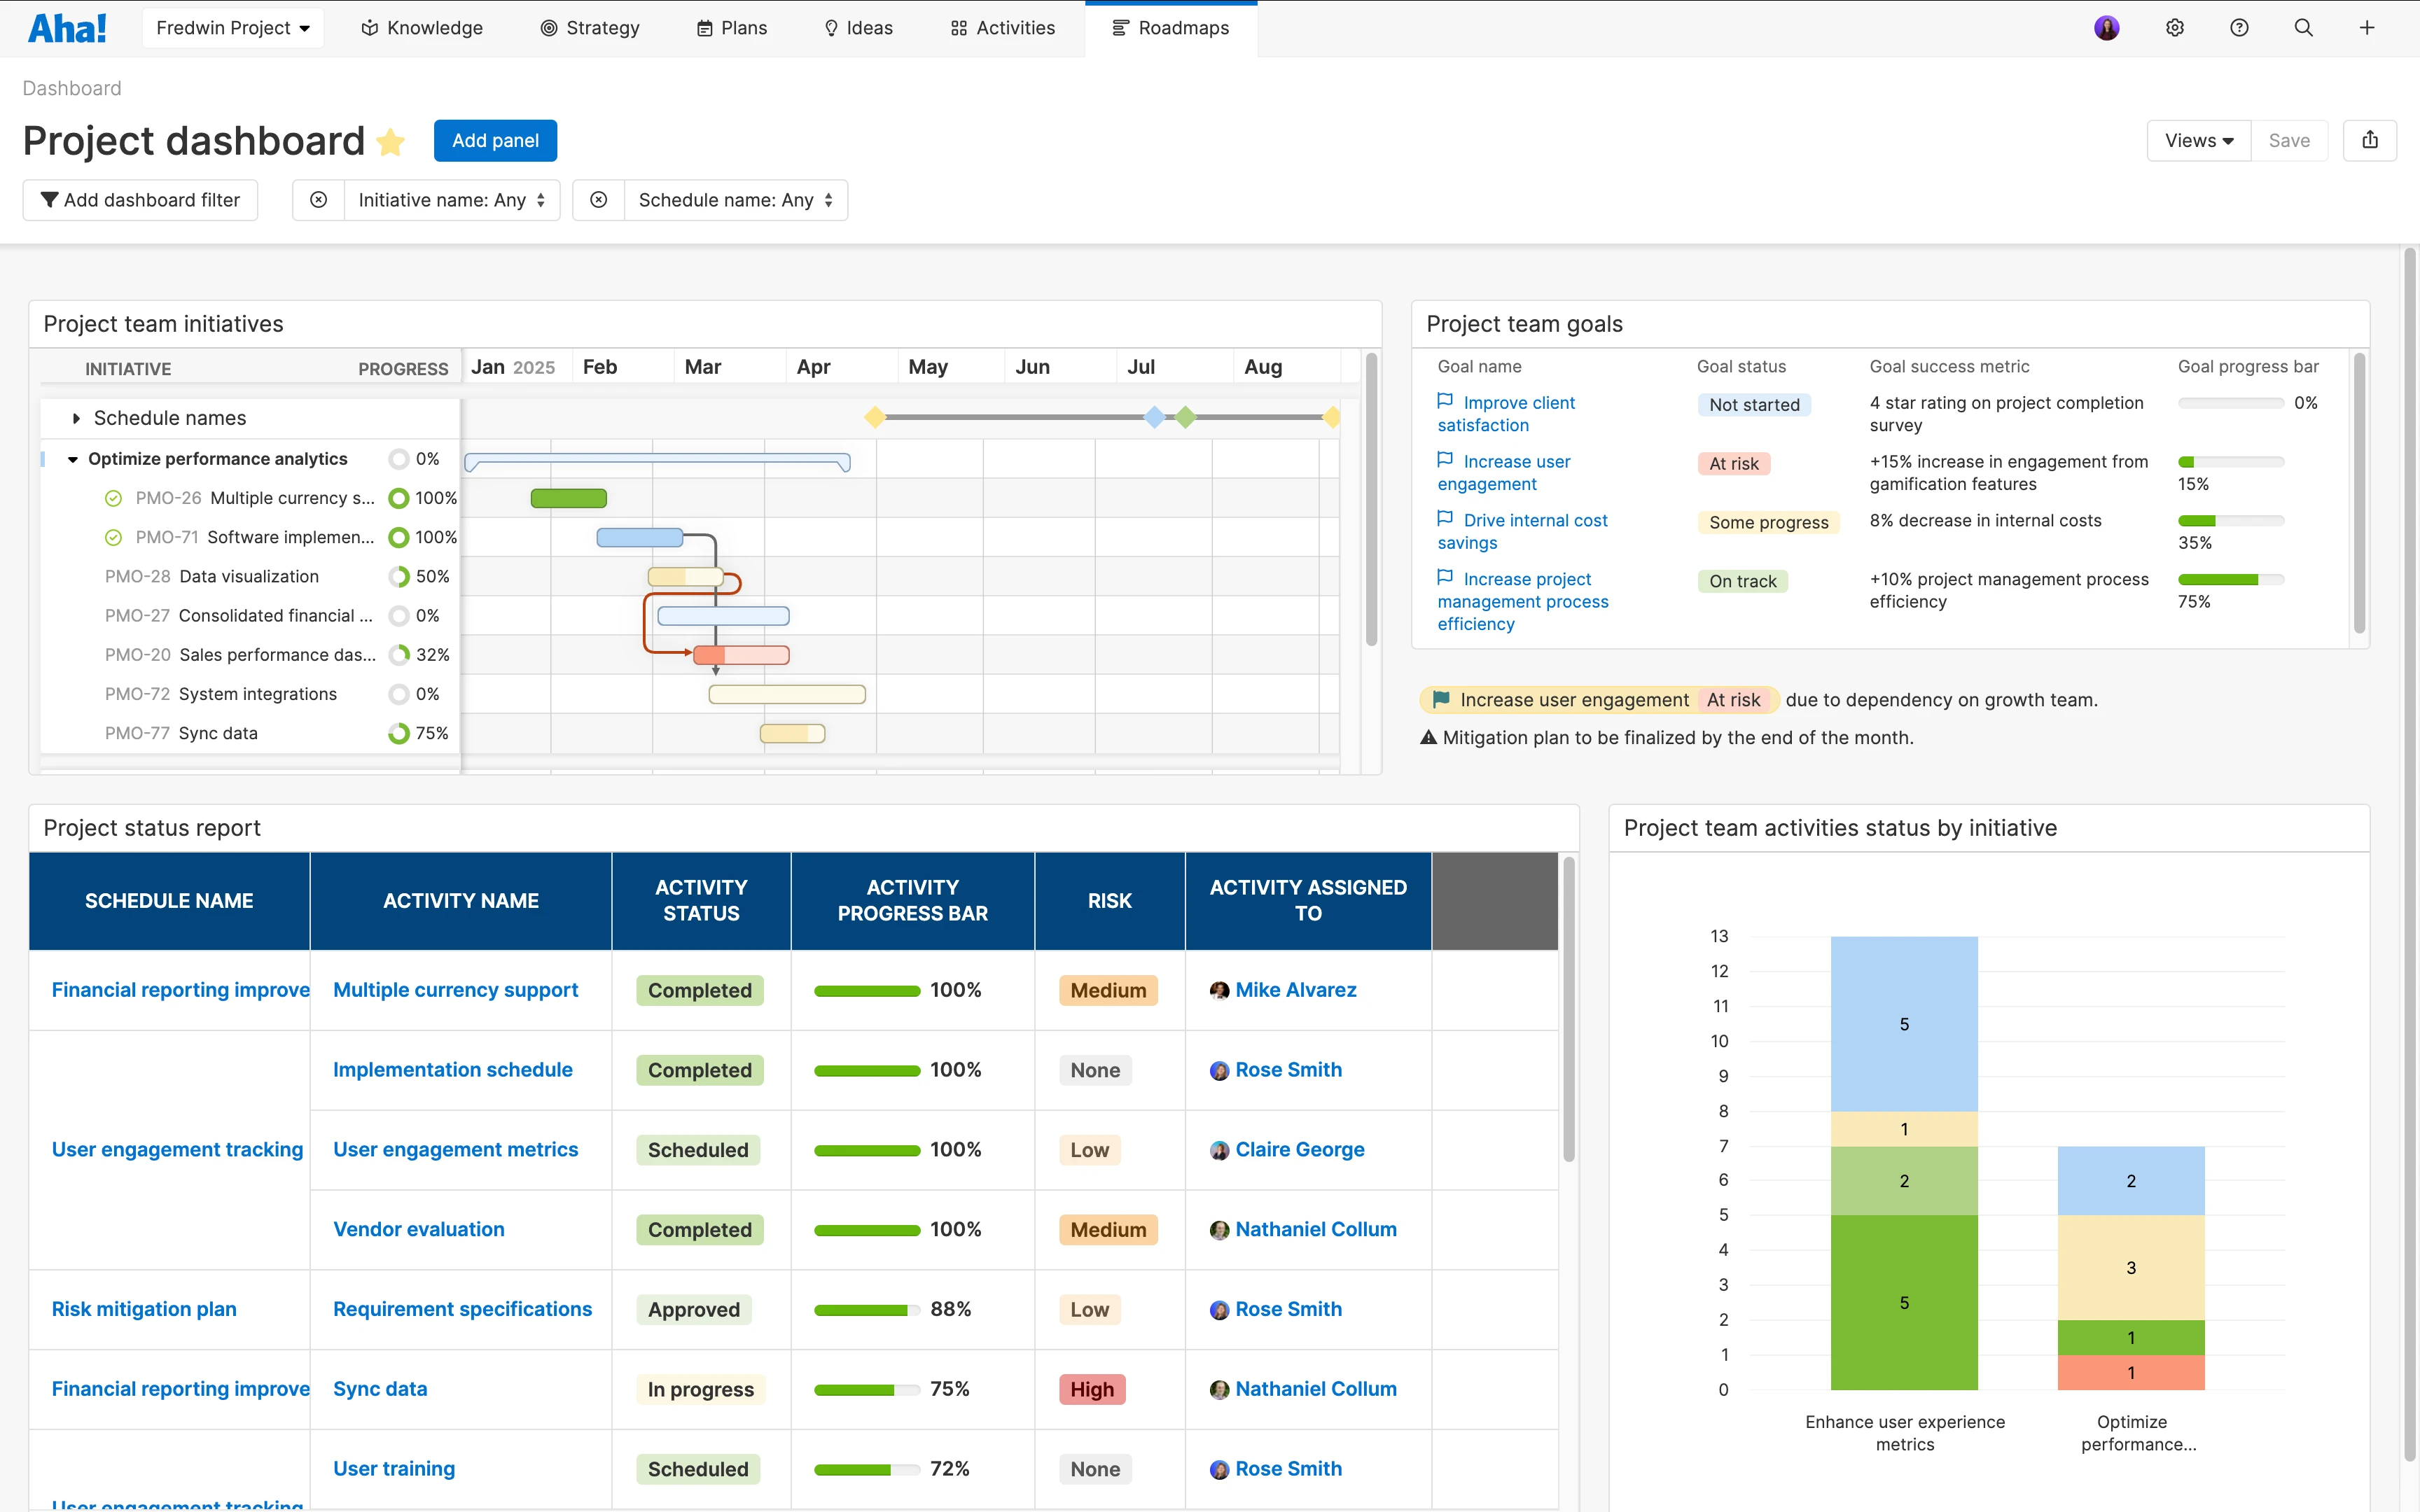
Task: Collapse the Optimize performance analytics initiative
Action: (72, 458)
